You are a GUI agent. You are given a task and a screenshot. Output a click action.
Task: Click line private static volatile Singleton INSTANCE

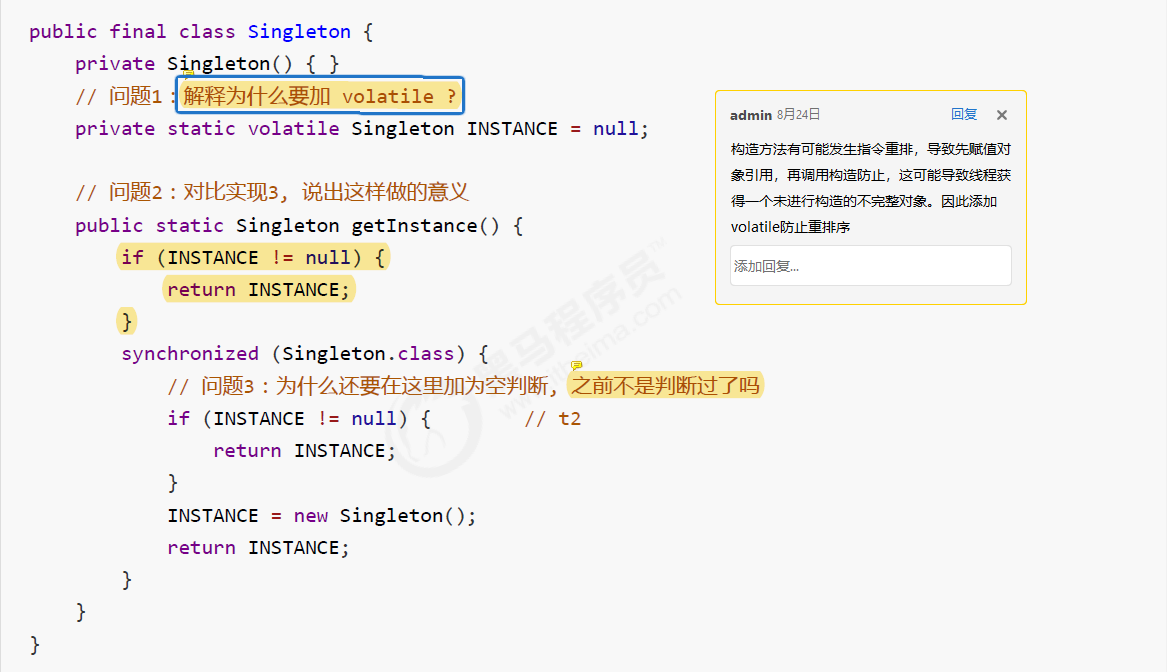(x=362, y=129)
